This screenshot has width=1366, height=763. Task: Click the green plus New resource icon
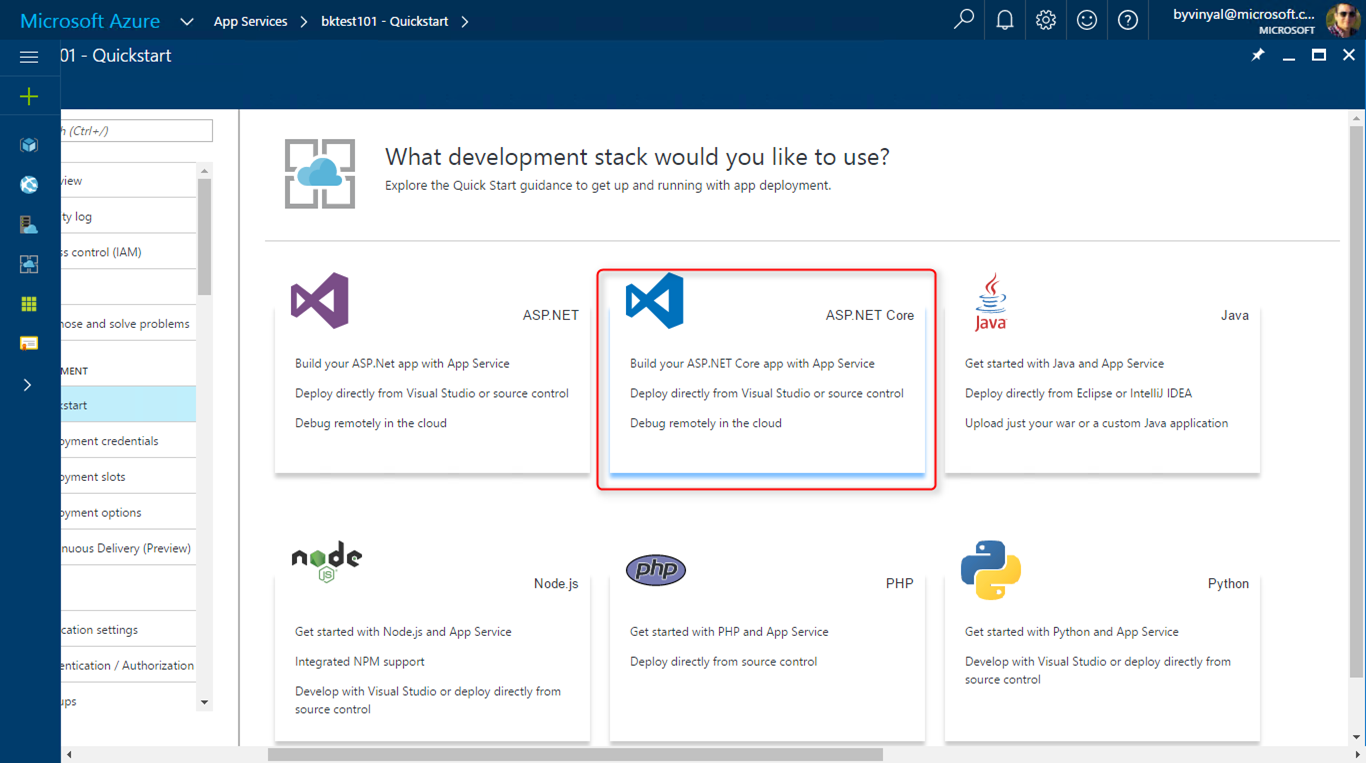tap(29, 97)
